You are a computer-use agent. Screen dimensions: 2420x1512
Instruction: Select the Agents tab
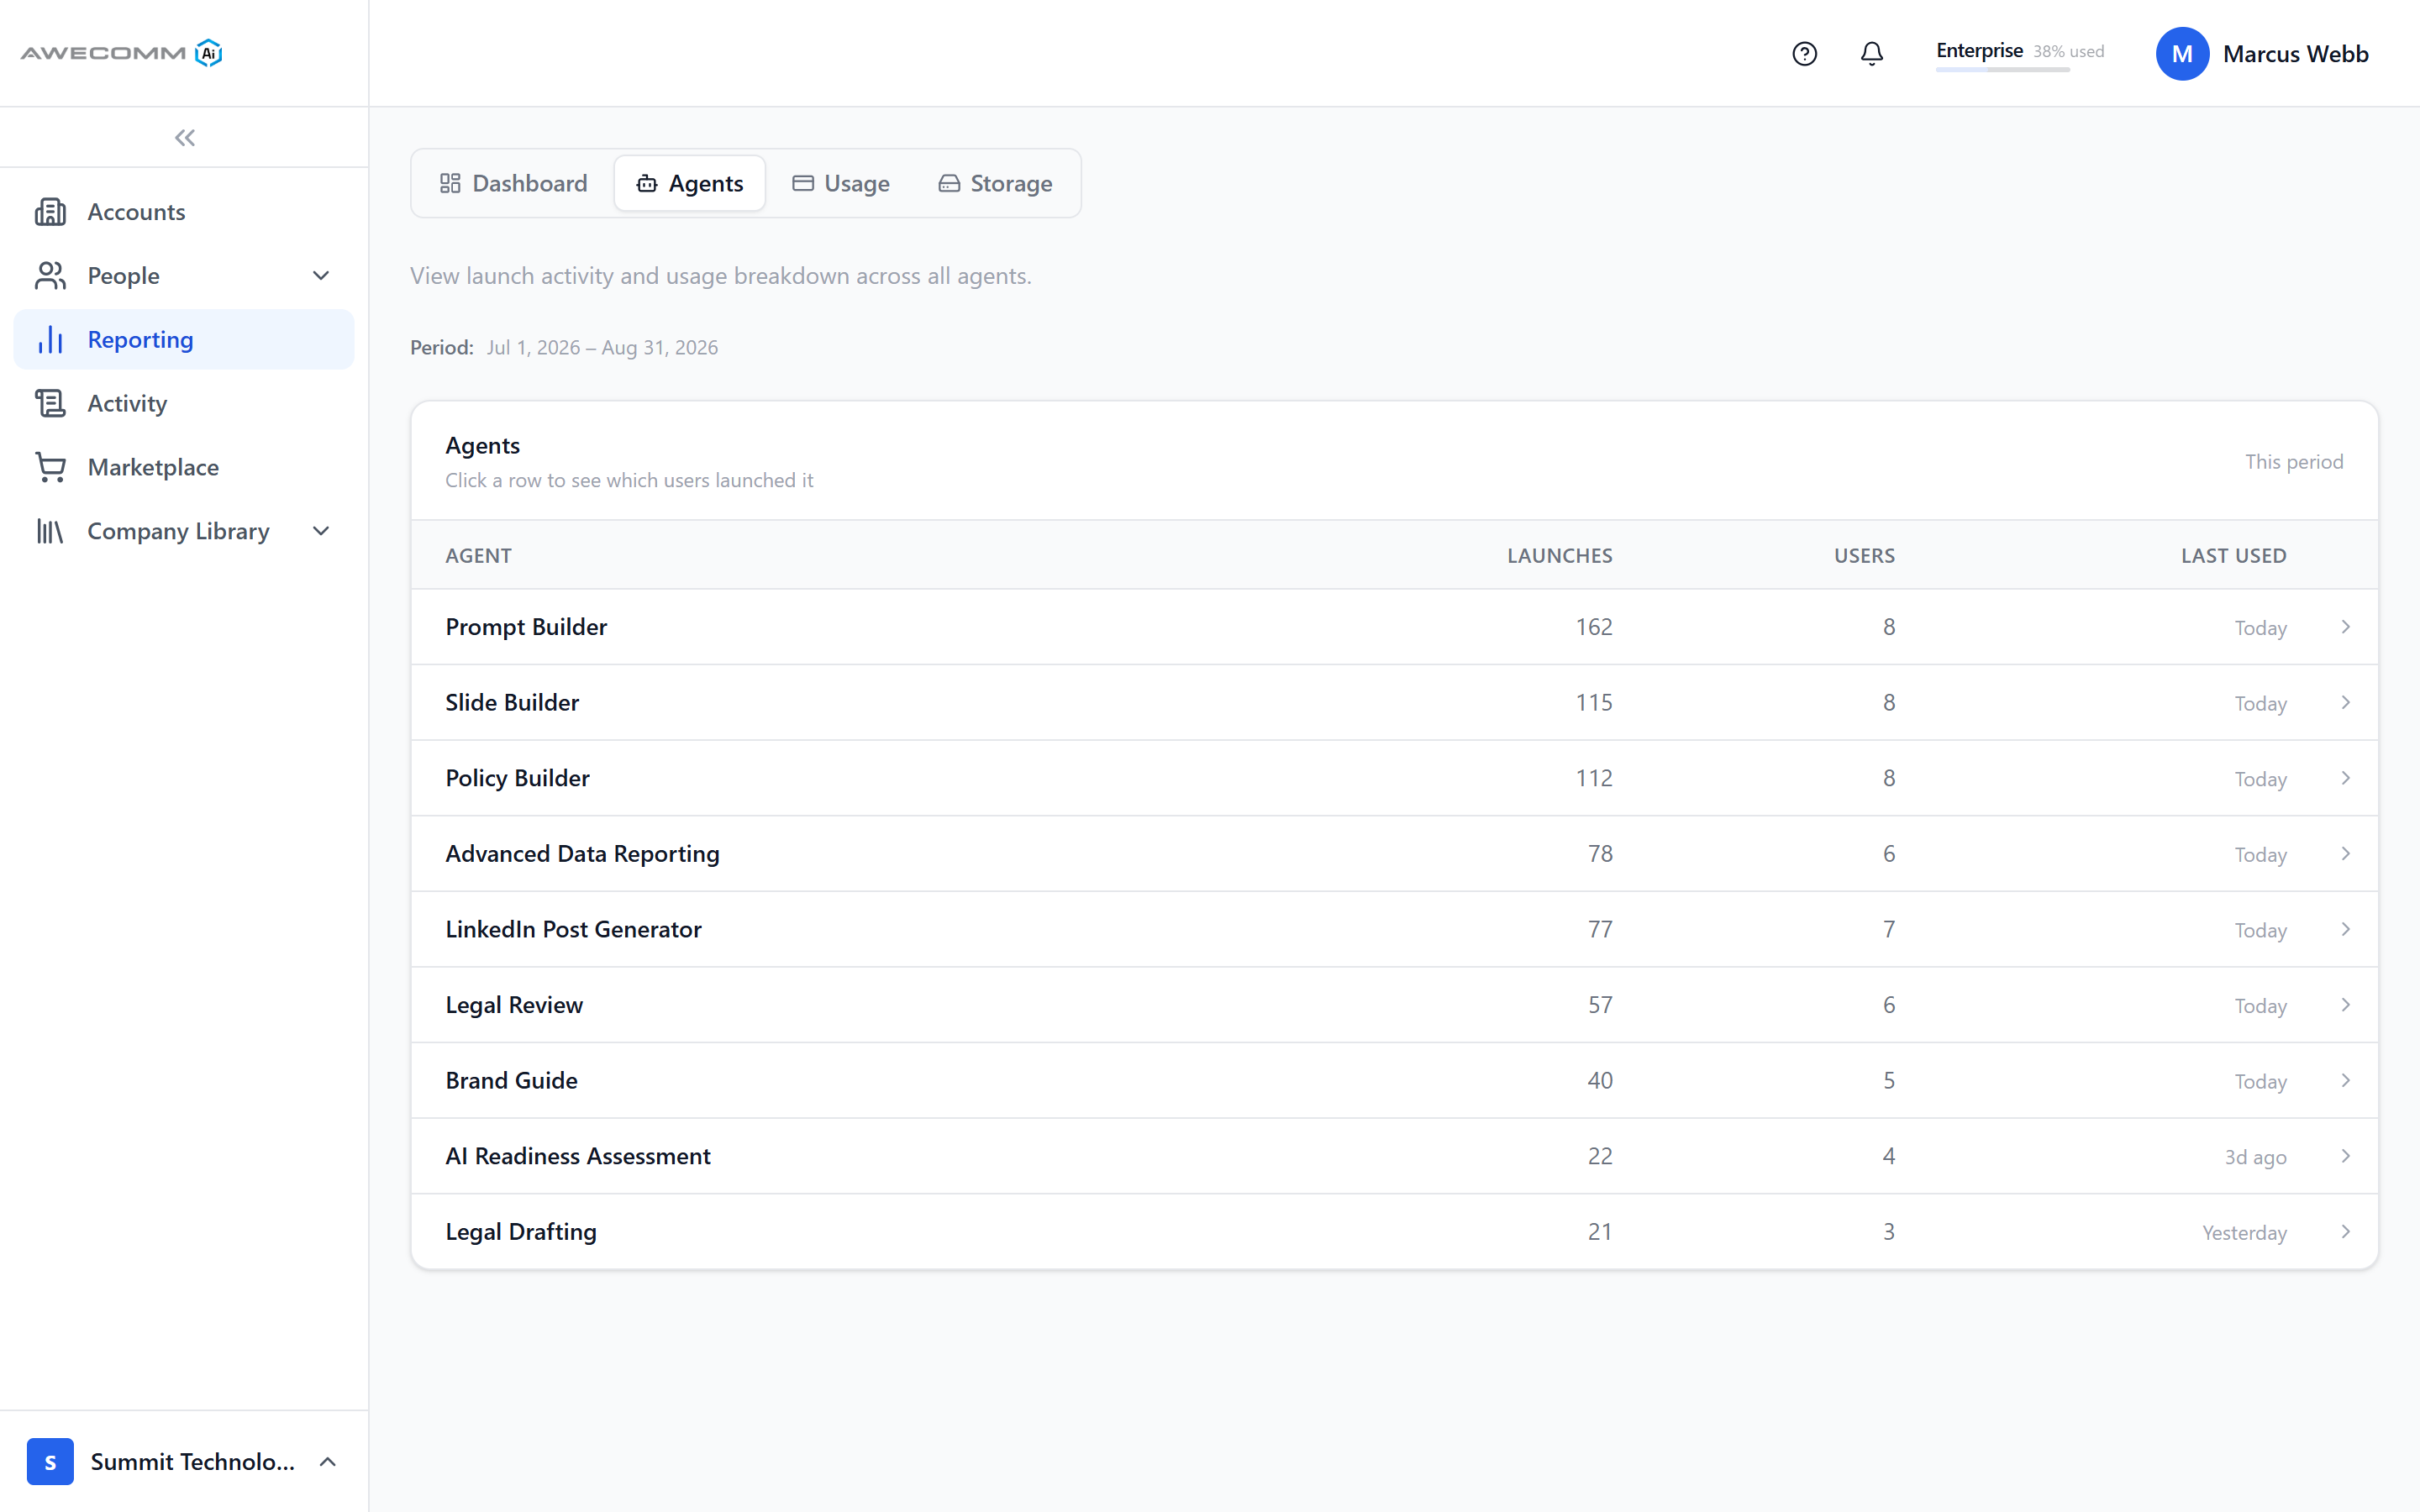click(x=690, y=183)
